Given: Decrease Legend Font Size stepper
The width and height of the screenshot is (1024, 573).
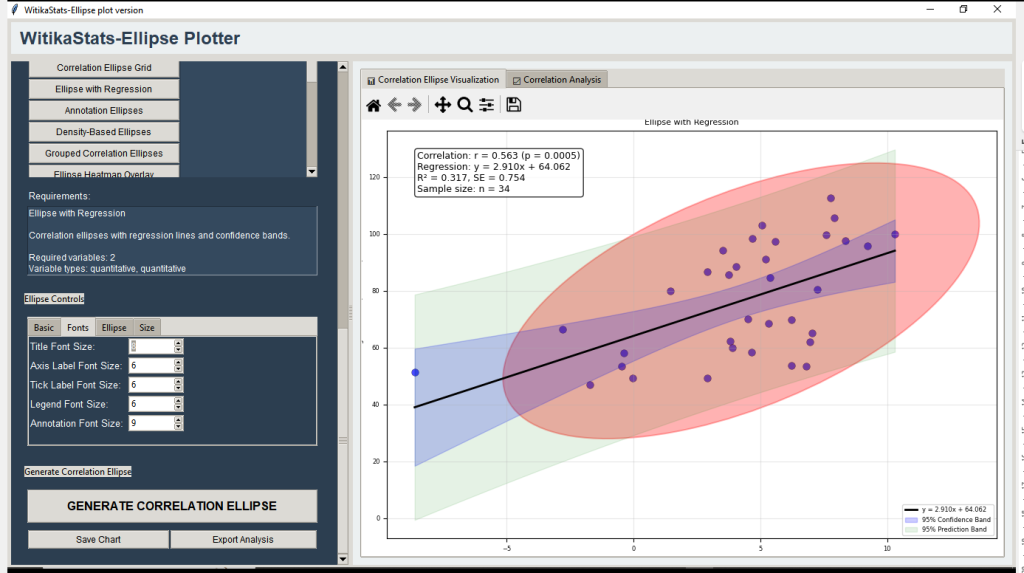Looking at the screenshot, I should pyautogui.click(x=178, y=408).
